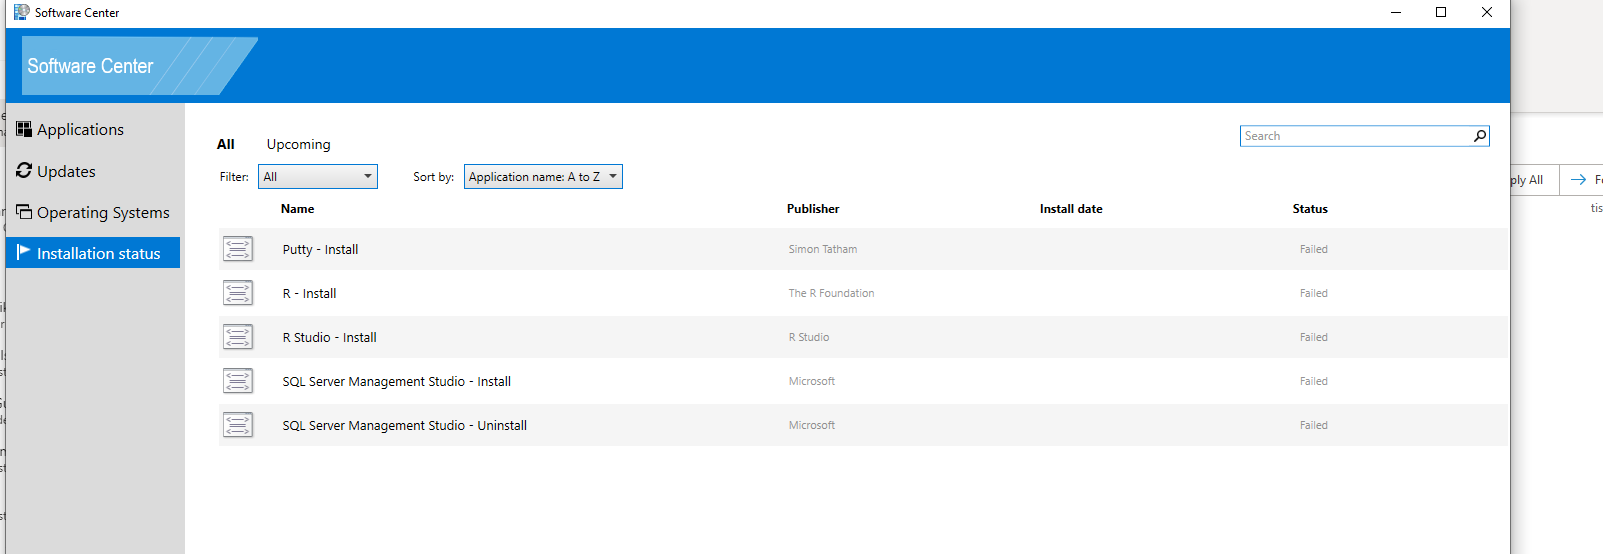This screenshot has width=1603, height=554.
Task: Select the R Studio - Install entry
Action: pos(329,338)
